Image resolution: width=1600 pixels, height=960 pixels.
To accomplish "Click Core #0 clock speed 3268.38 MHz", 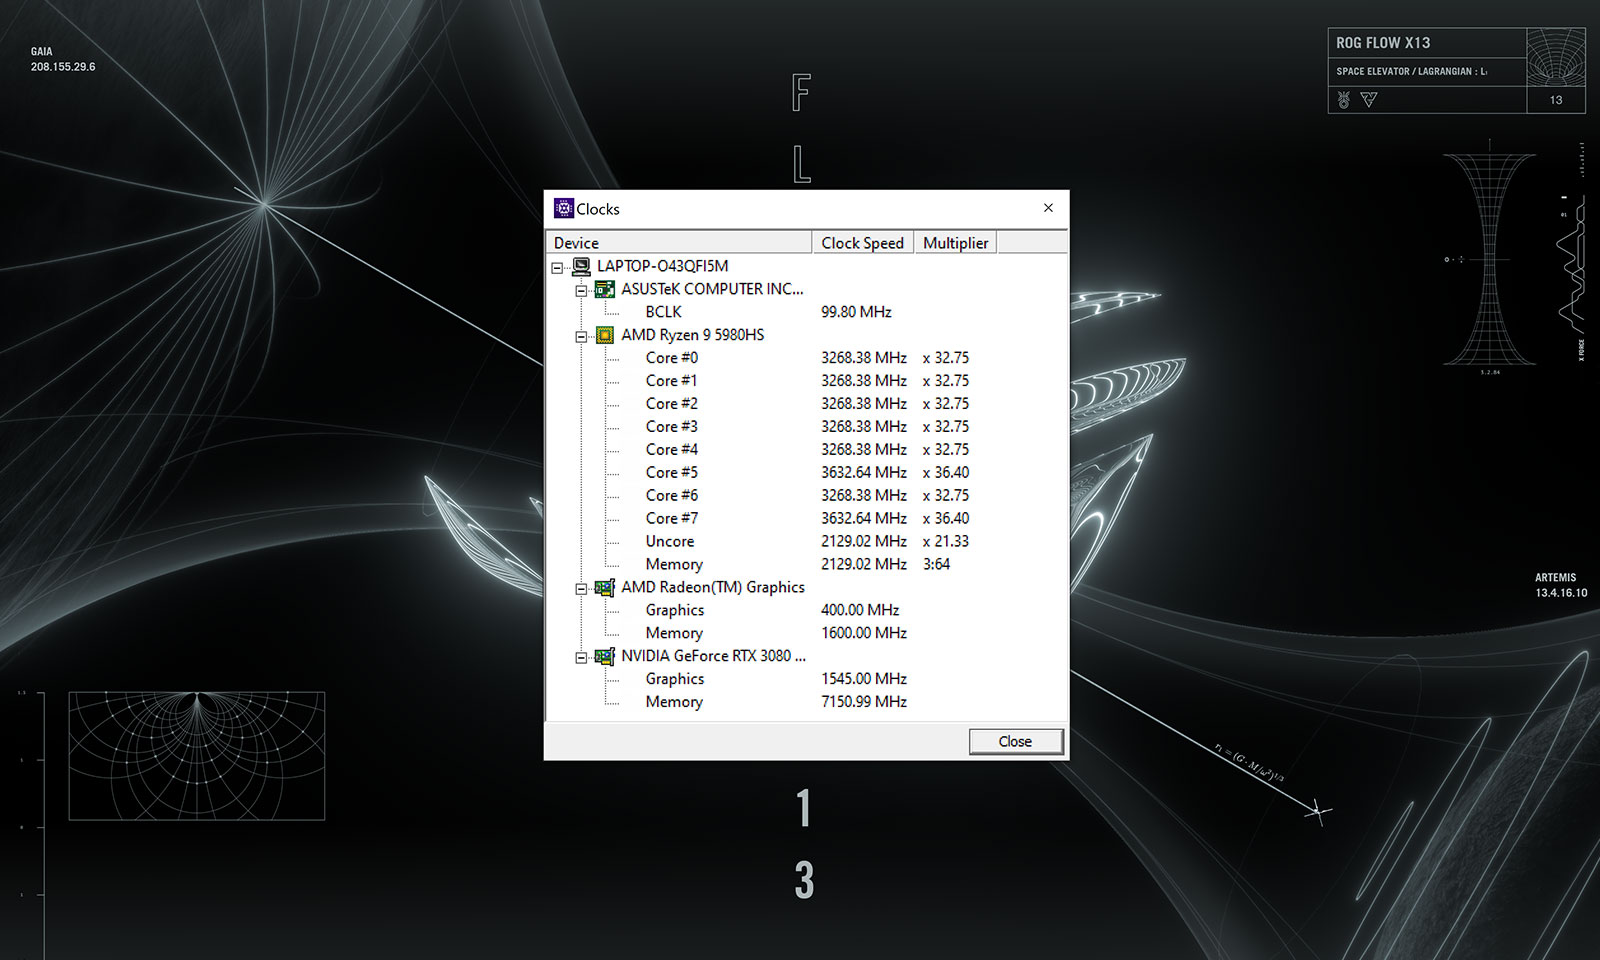I will coord(864,358).
